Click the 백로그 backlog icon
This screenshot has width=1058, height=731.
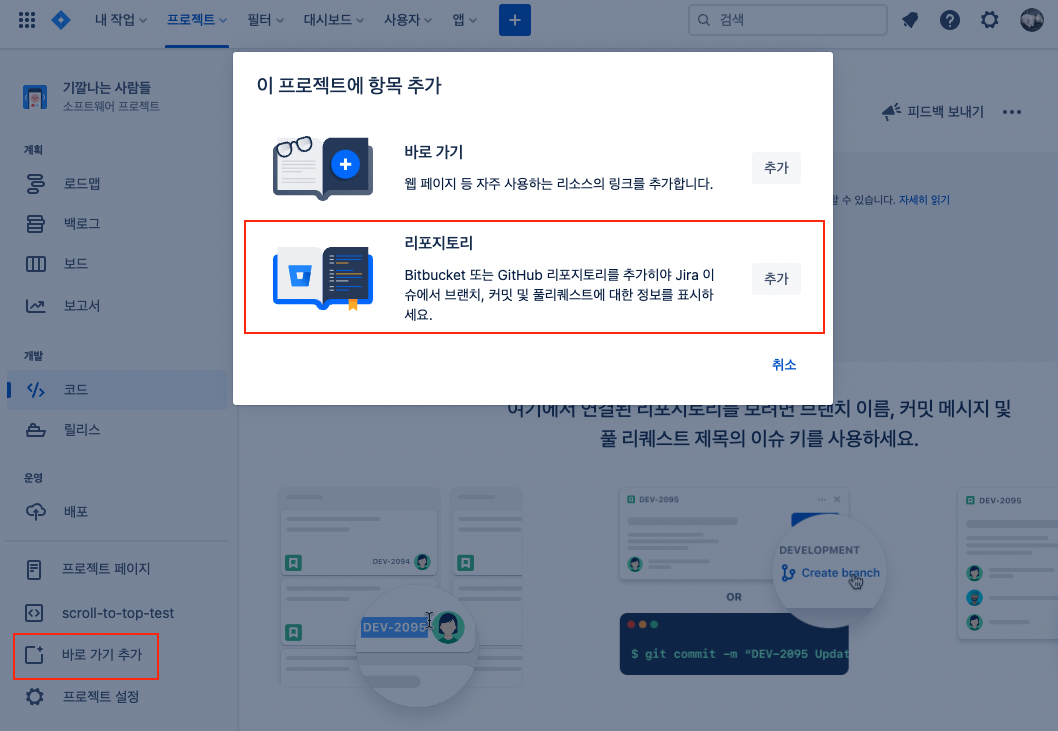[35, 223]
